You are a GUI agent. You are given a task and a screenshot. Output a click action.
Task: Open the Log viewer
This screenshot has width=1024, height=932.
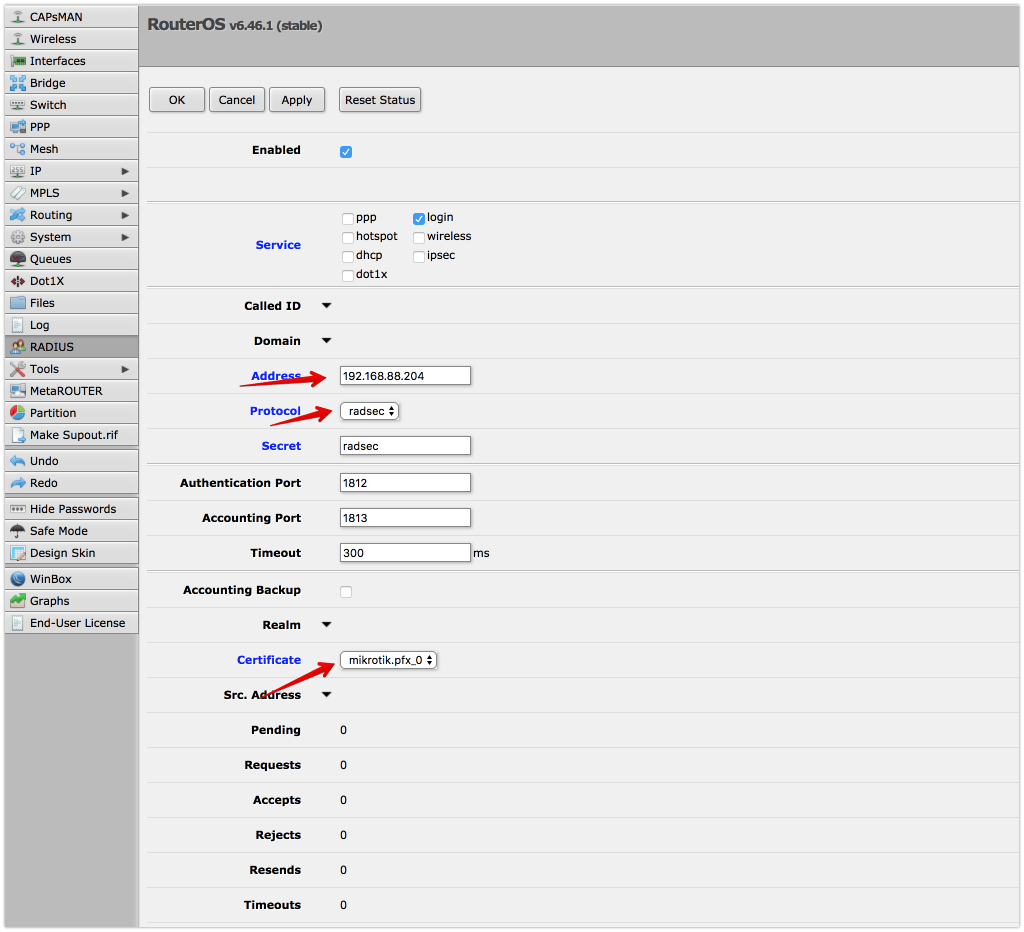click(x=40, y=324)
